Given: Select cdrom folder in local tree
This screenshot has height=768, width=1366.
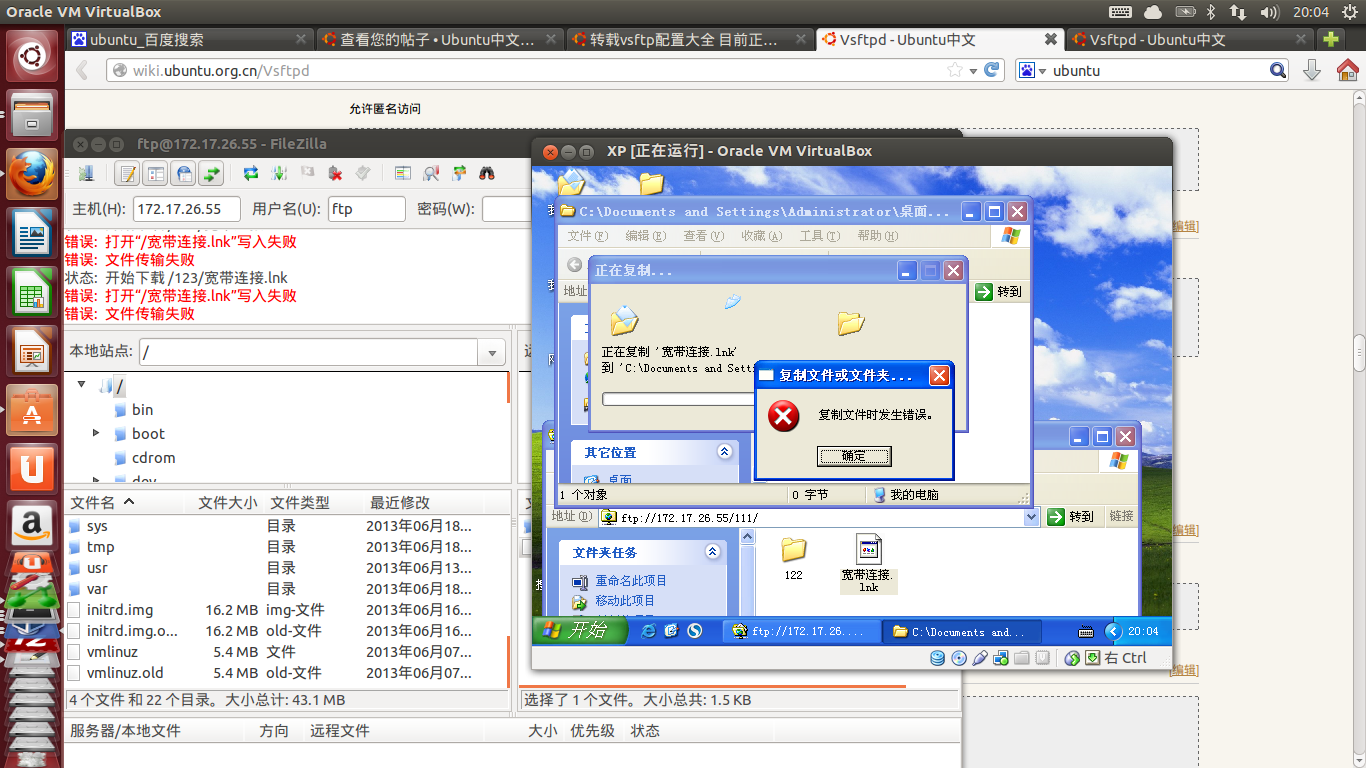Looking at the screenshot, I should pyautogui.click(x=153, y=458).
